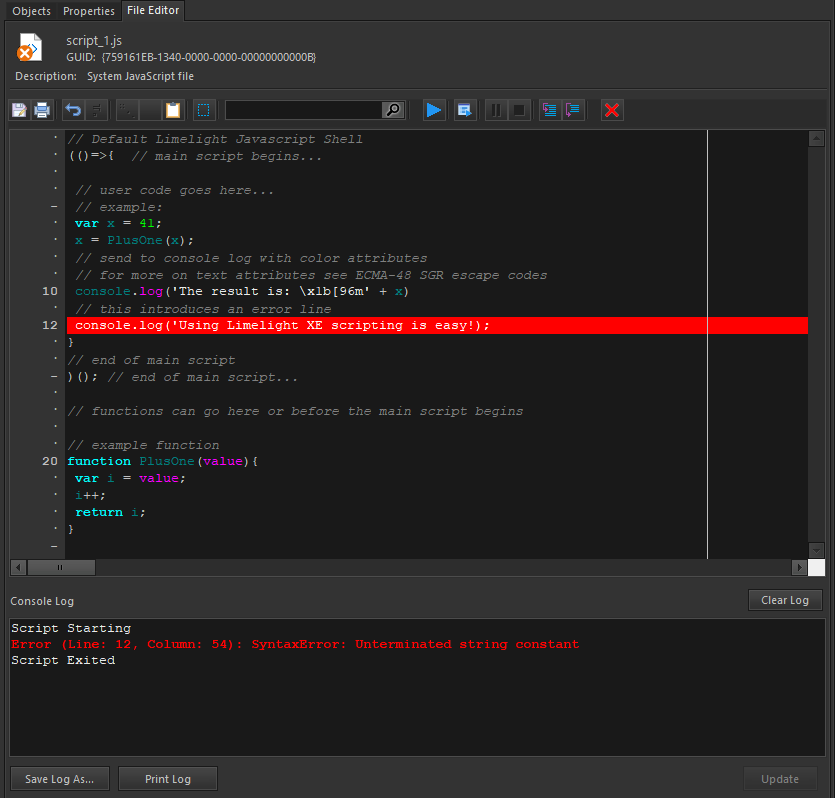This screenshot has width=835, height=798.
Task: Click the 'x = PlusOne(x);' code line
Action: 134,240
